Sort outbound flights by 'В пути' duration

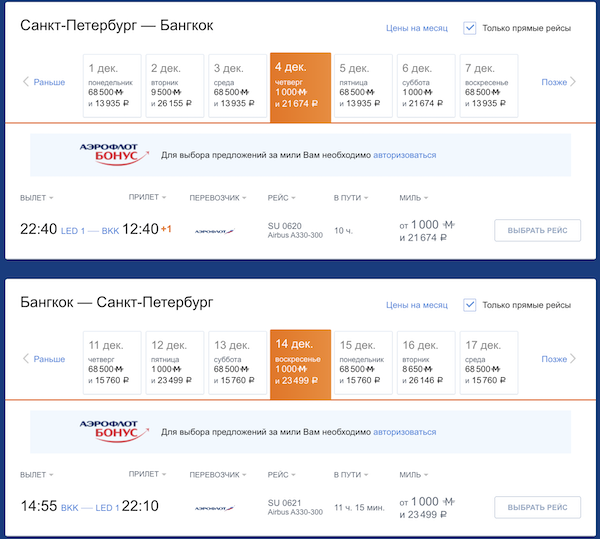pos(350,197)
